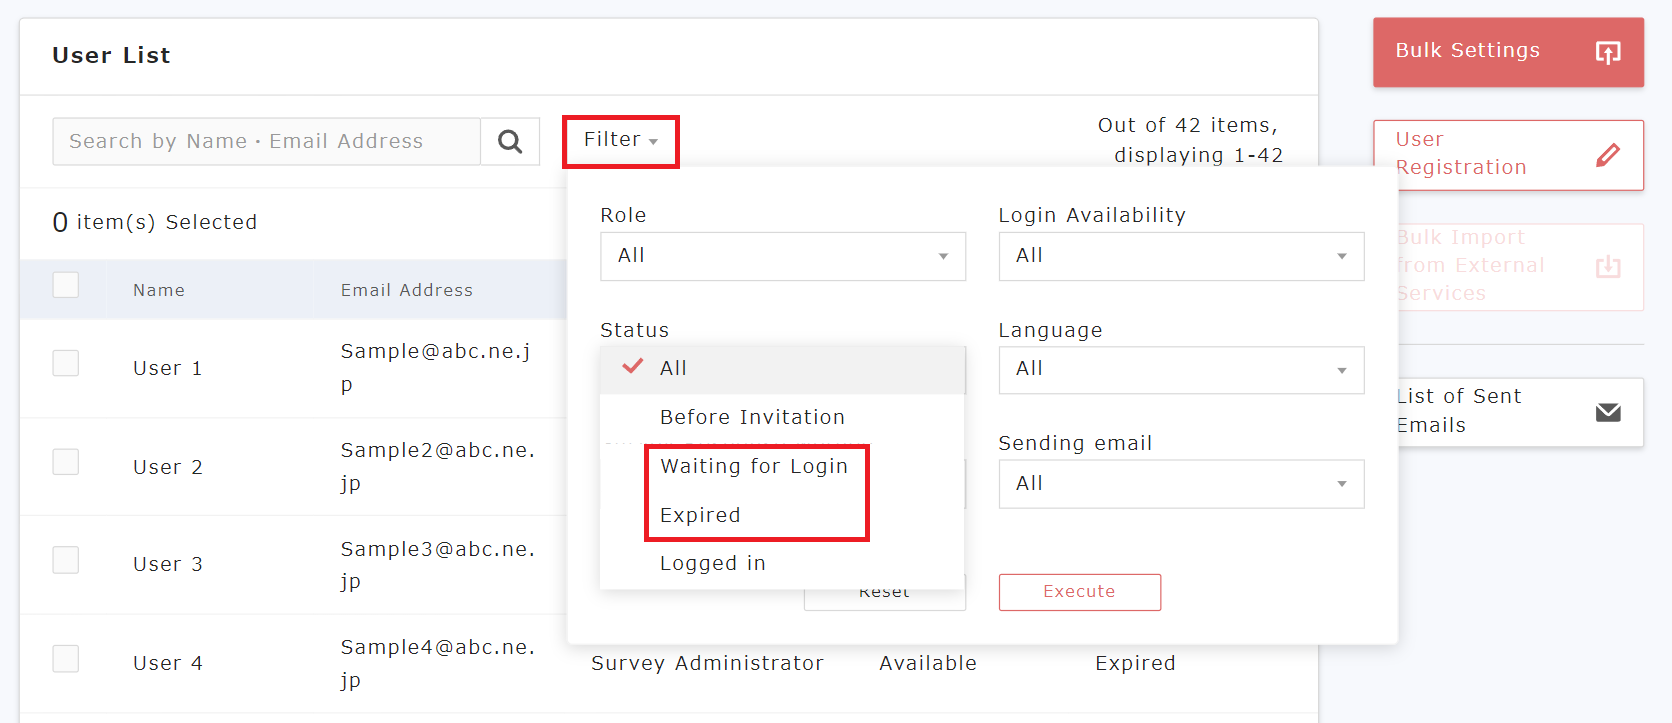Screen dimensions: 1672x723
Task: Toggle the select-all checkbox in table header
Action: click(66, 285)
